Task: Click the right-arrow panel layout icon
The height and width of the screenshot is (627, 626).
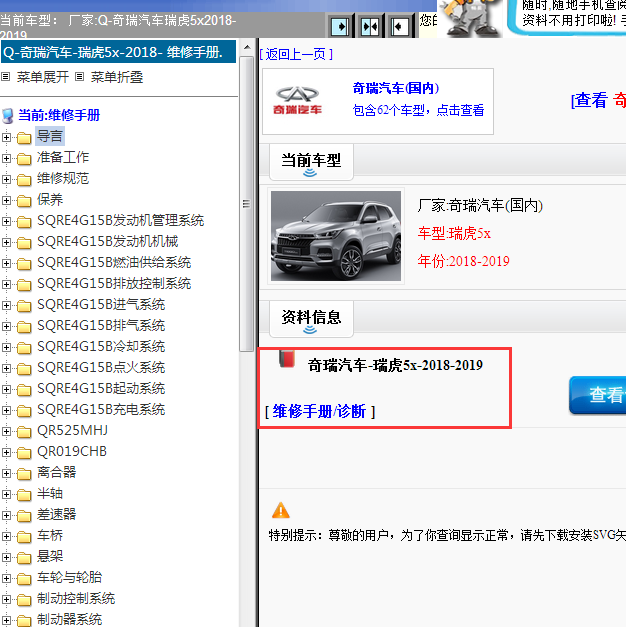Action: [340, 27]
